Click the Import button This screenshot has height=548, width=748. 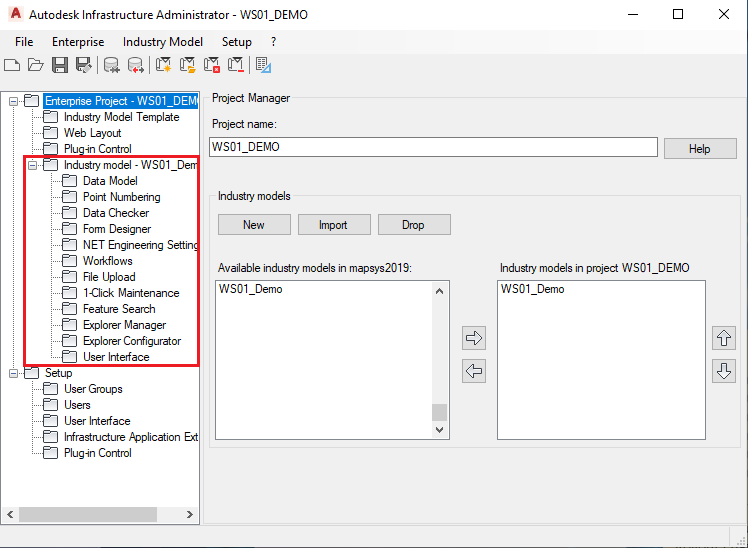point(334,225)
